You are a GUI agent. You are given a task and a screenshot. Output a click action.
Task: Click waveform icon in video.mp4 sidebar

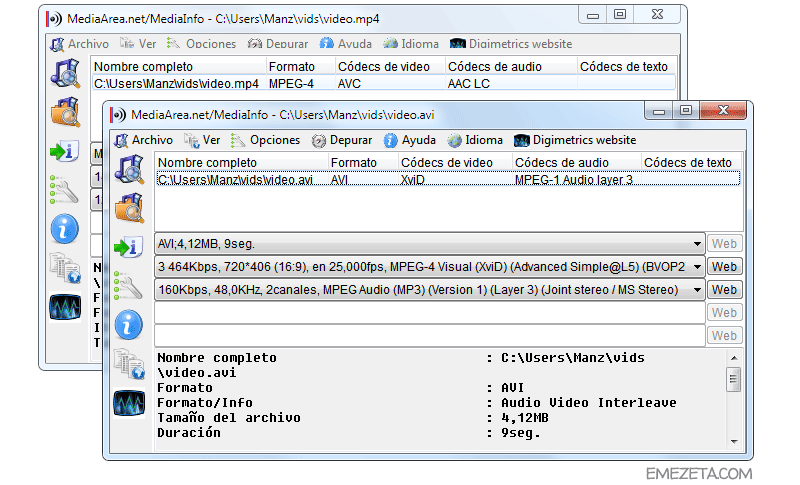point(65,307)
